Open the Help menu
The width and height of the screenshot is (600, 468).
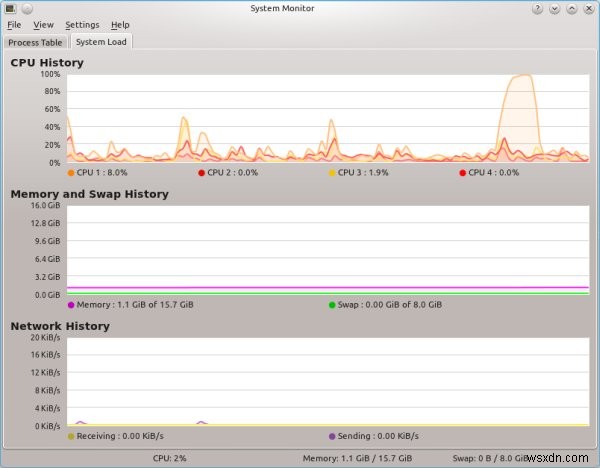tap(120, 24)
